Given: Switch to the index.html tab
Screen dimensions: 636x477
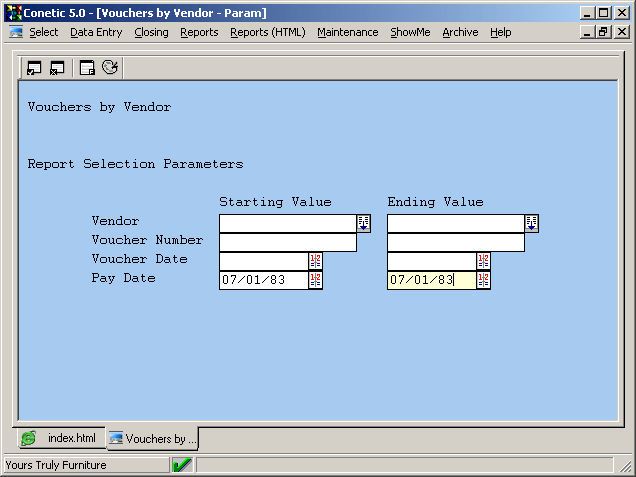Looking at the screenshot, I should (61, 439).
